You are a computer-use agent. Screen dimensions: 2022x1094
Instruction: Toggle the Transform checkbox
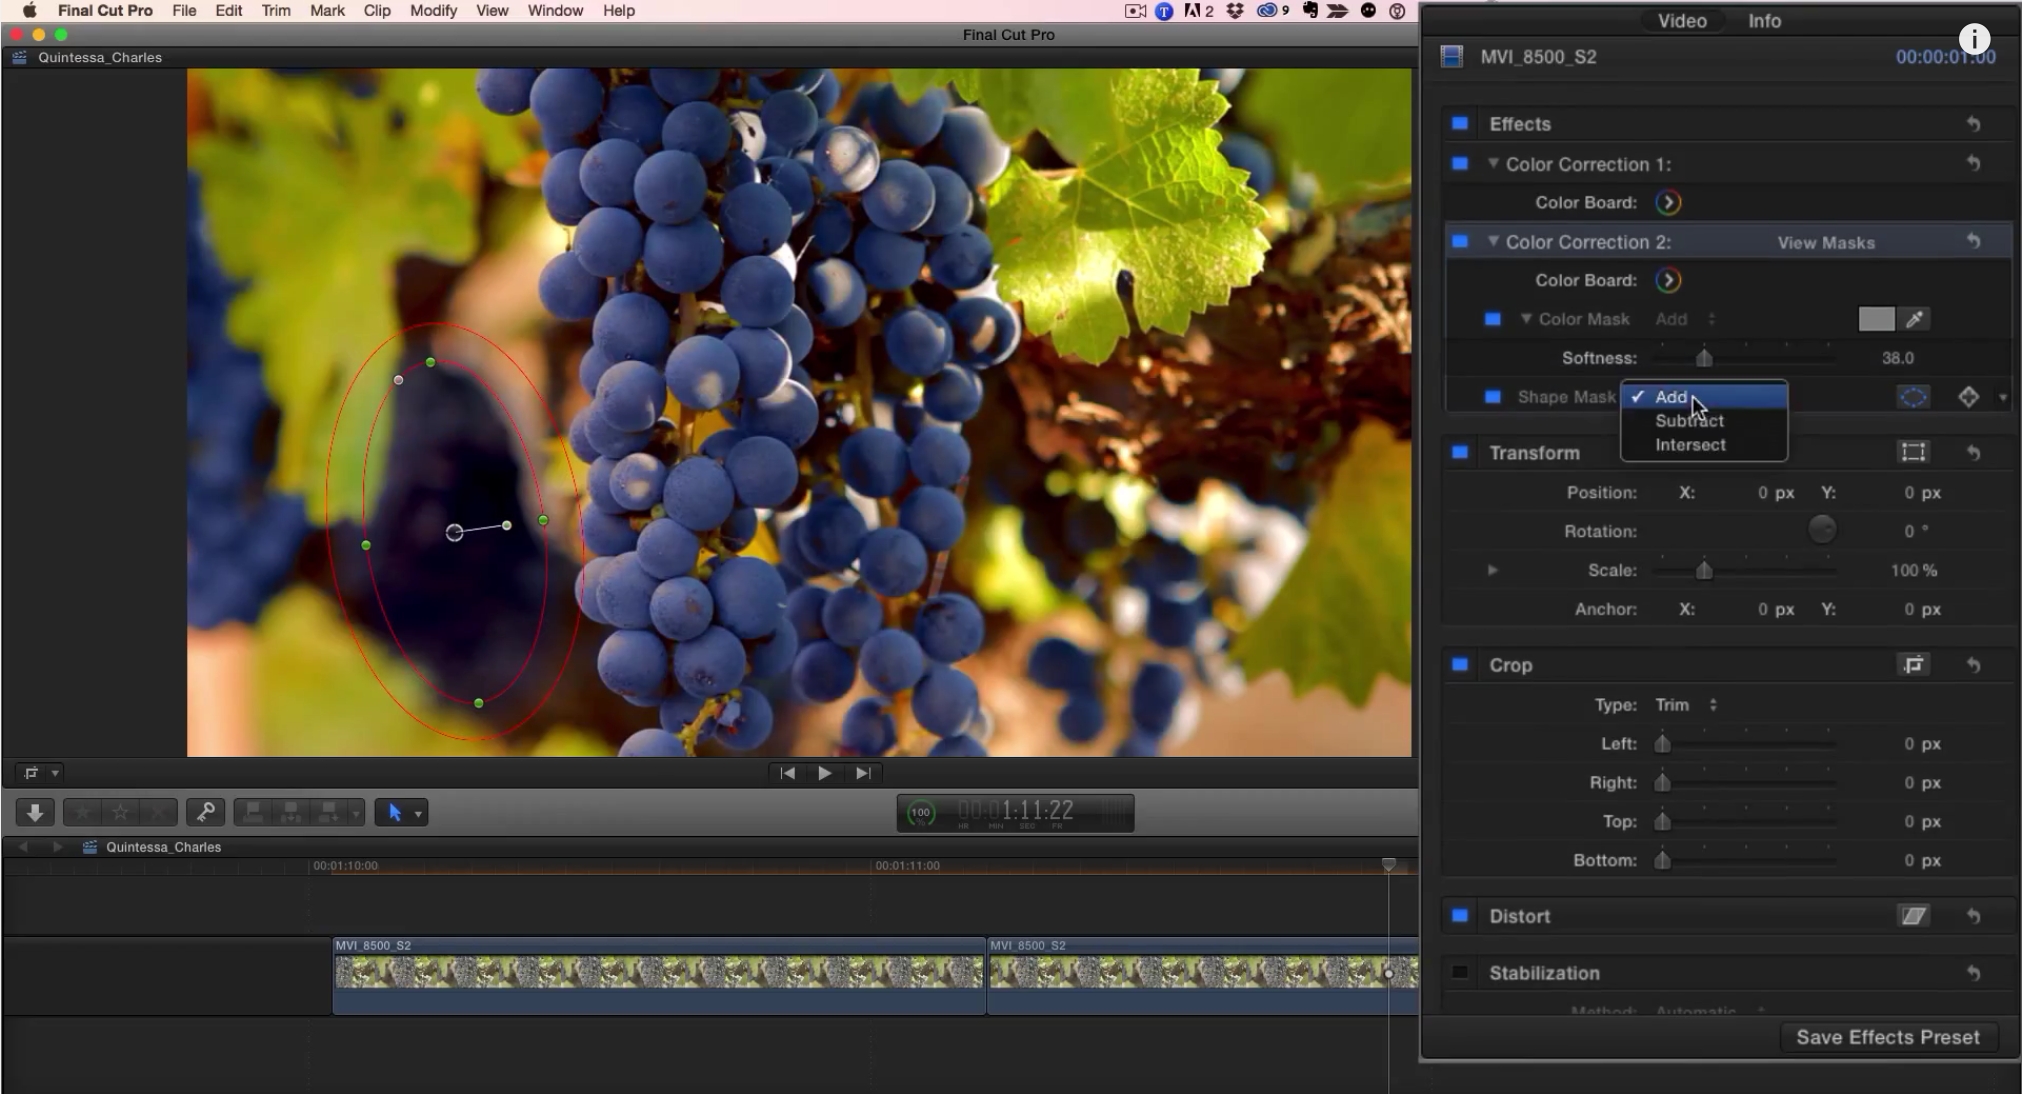tap(1460, 452)
